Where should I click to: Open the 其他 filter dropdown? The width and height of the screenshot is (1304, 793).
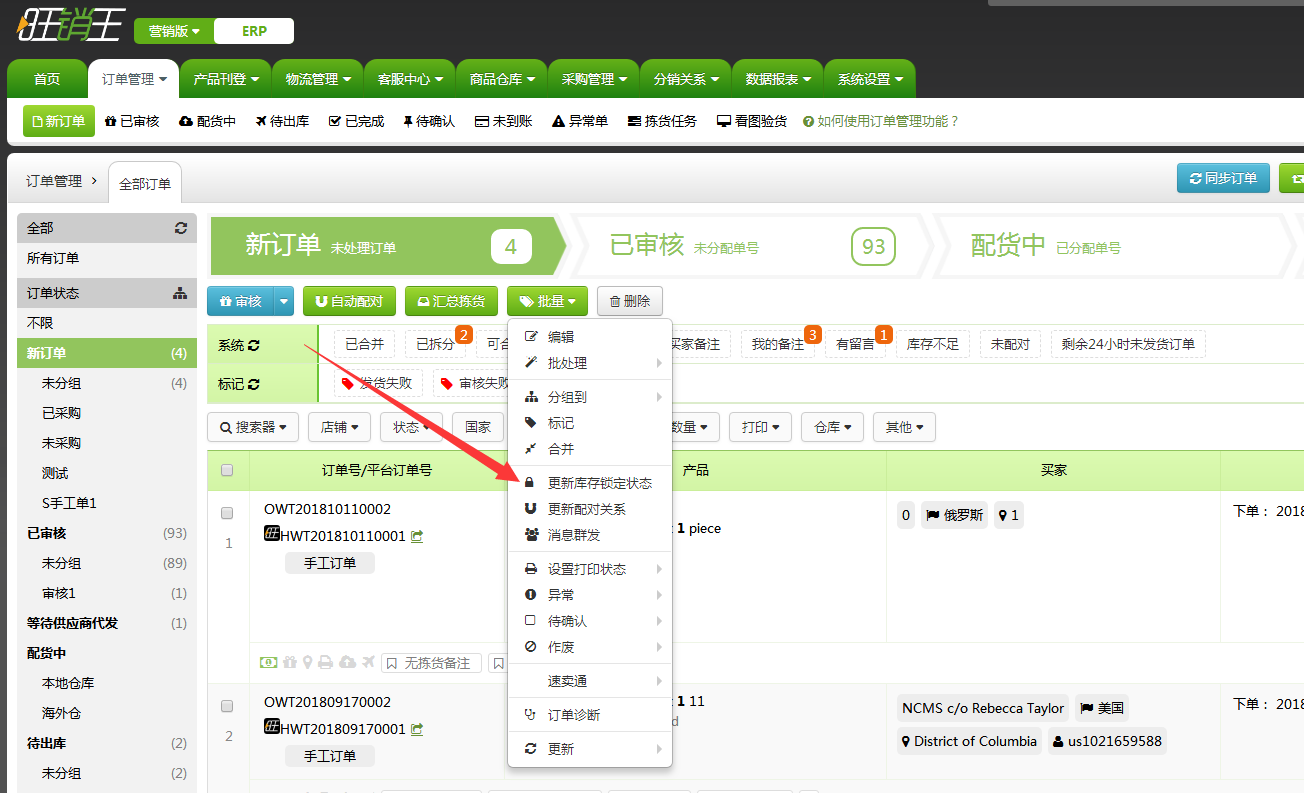click(905, 427)
